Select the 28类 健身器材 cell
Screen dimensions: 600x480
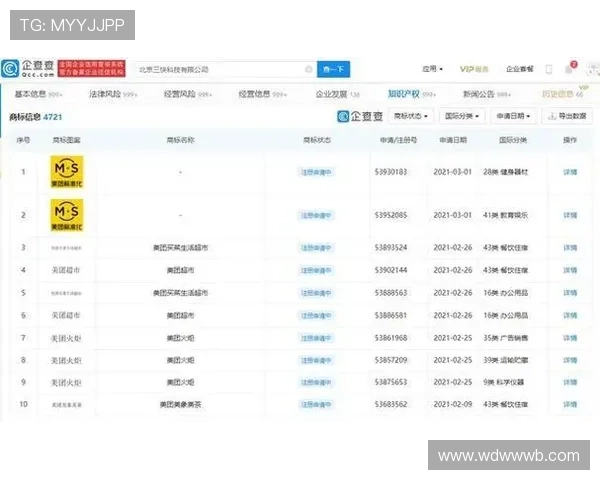point(505,172)
